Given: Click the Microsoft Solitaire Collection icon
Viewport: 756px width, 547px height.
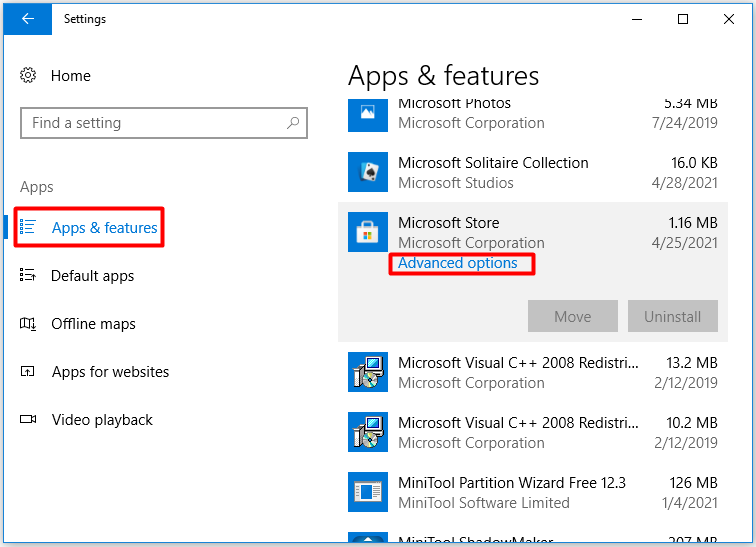Looking at the screenshot, I should pos(367,172).
